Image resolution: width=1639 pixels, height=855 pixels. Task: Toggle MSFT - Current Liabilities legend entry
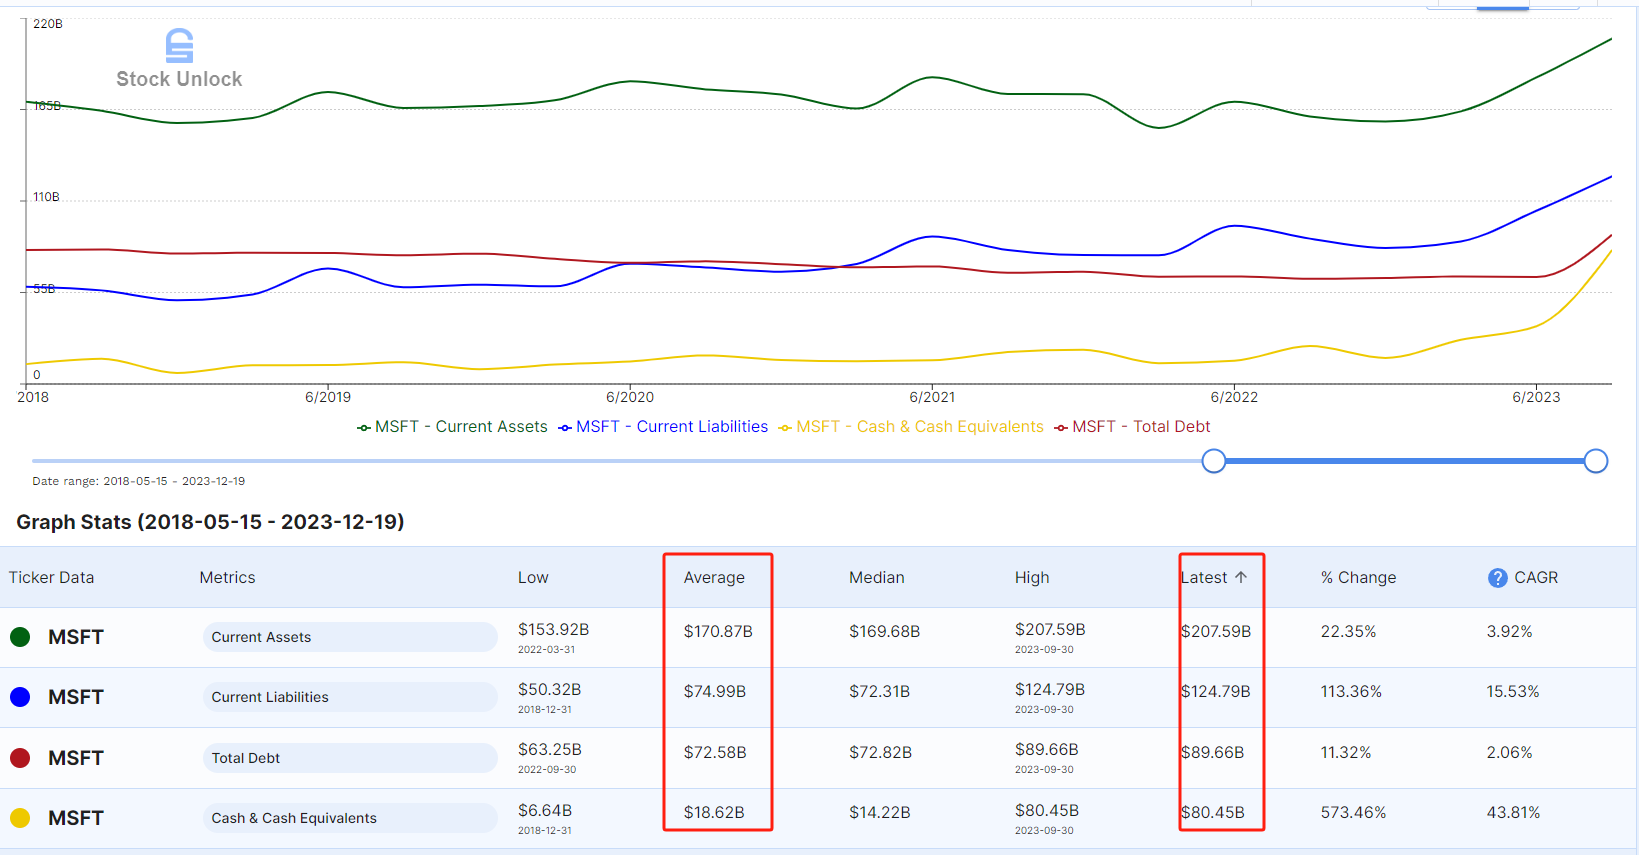pyautogui.click(x=663, y=427)
